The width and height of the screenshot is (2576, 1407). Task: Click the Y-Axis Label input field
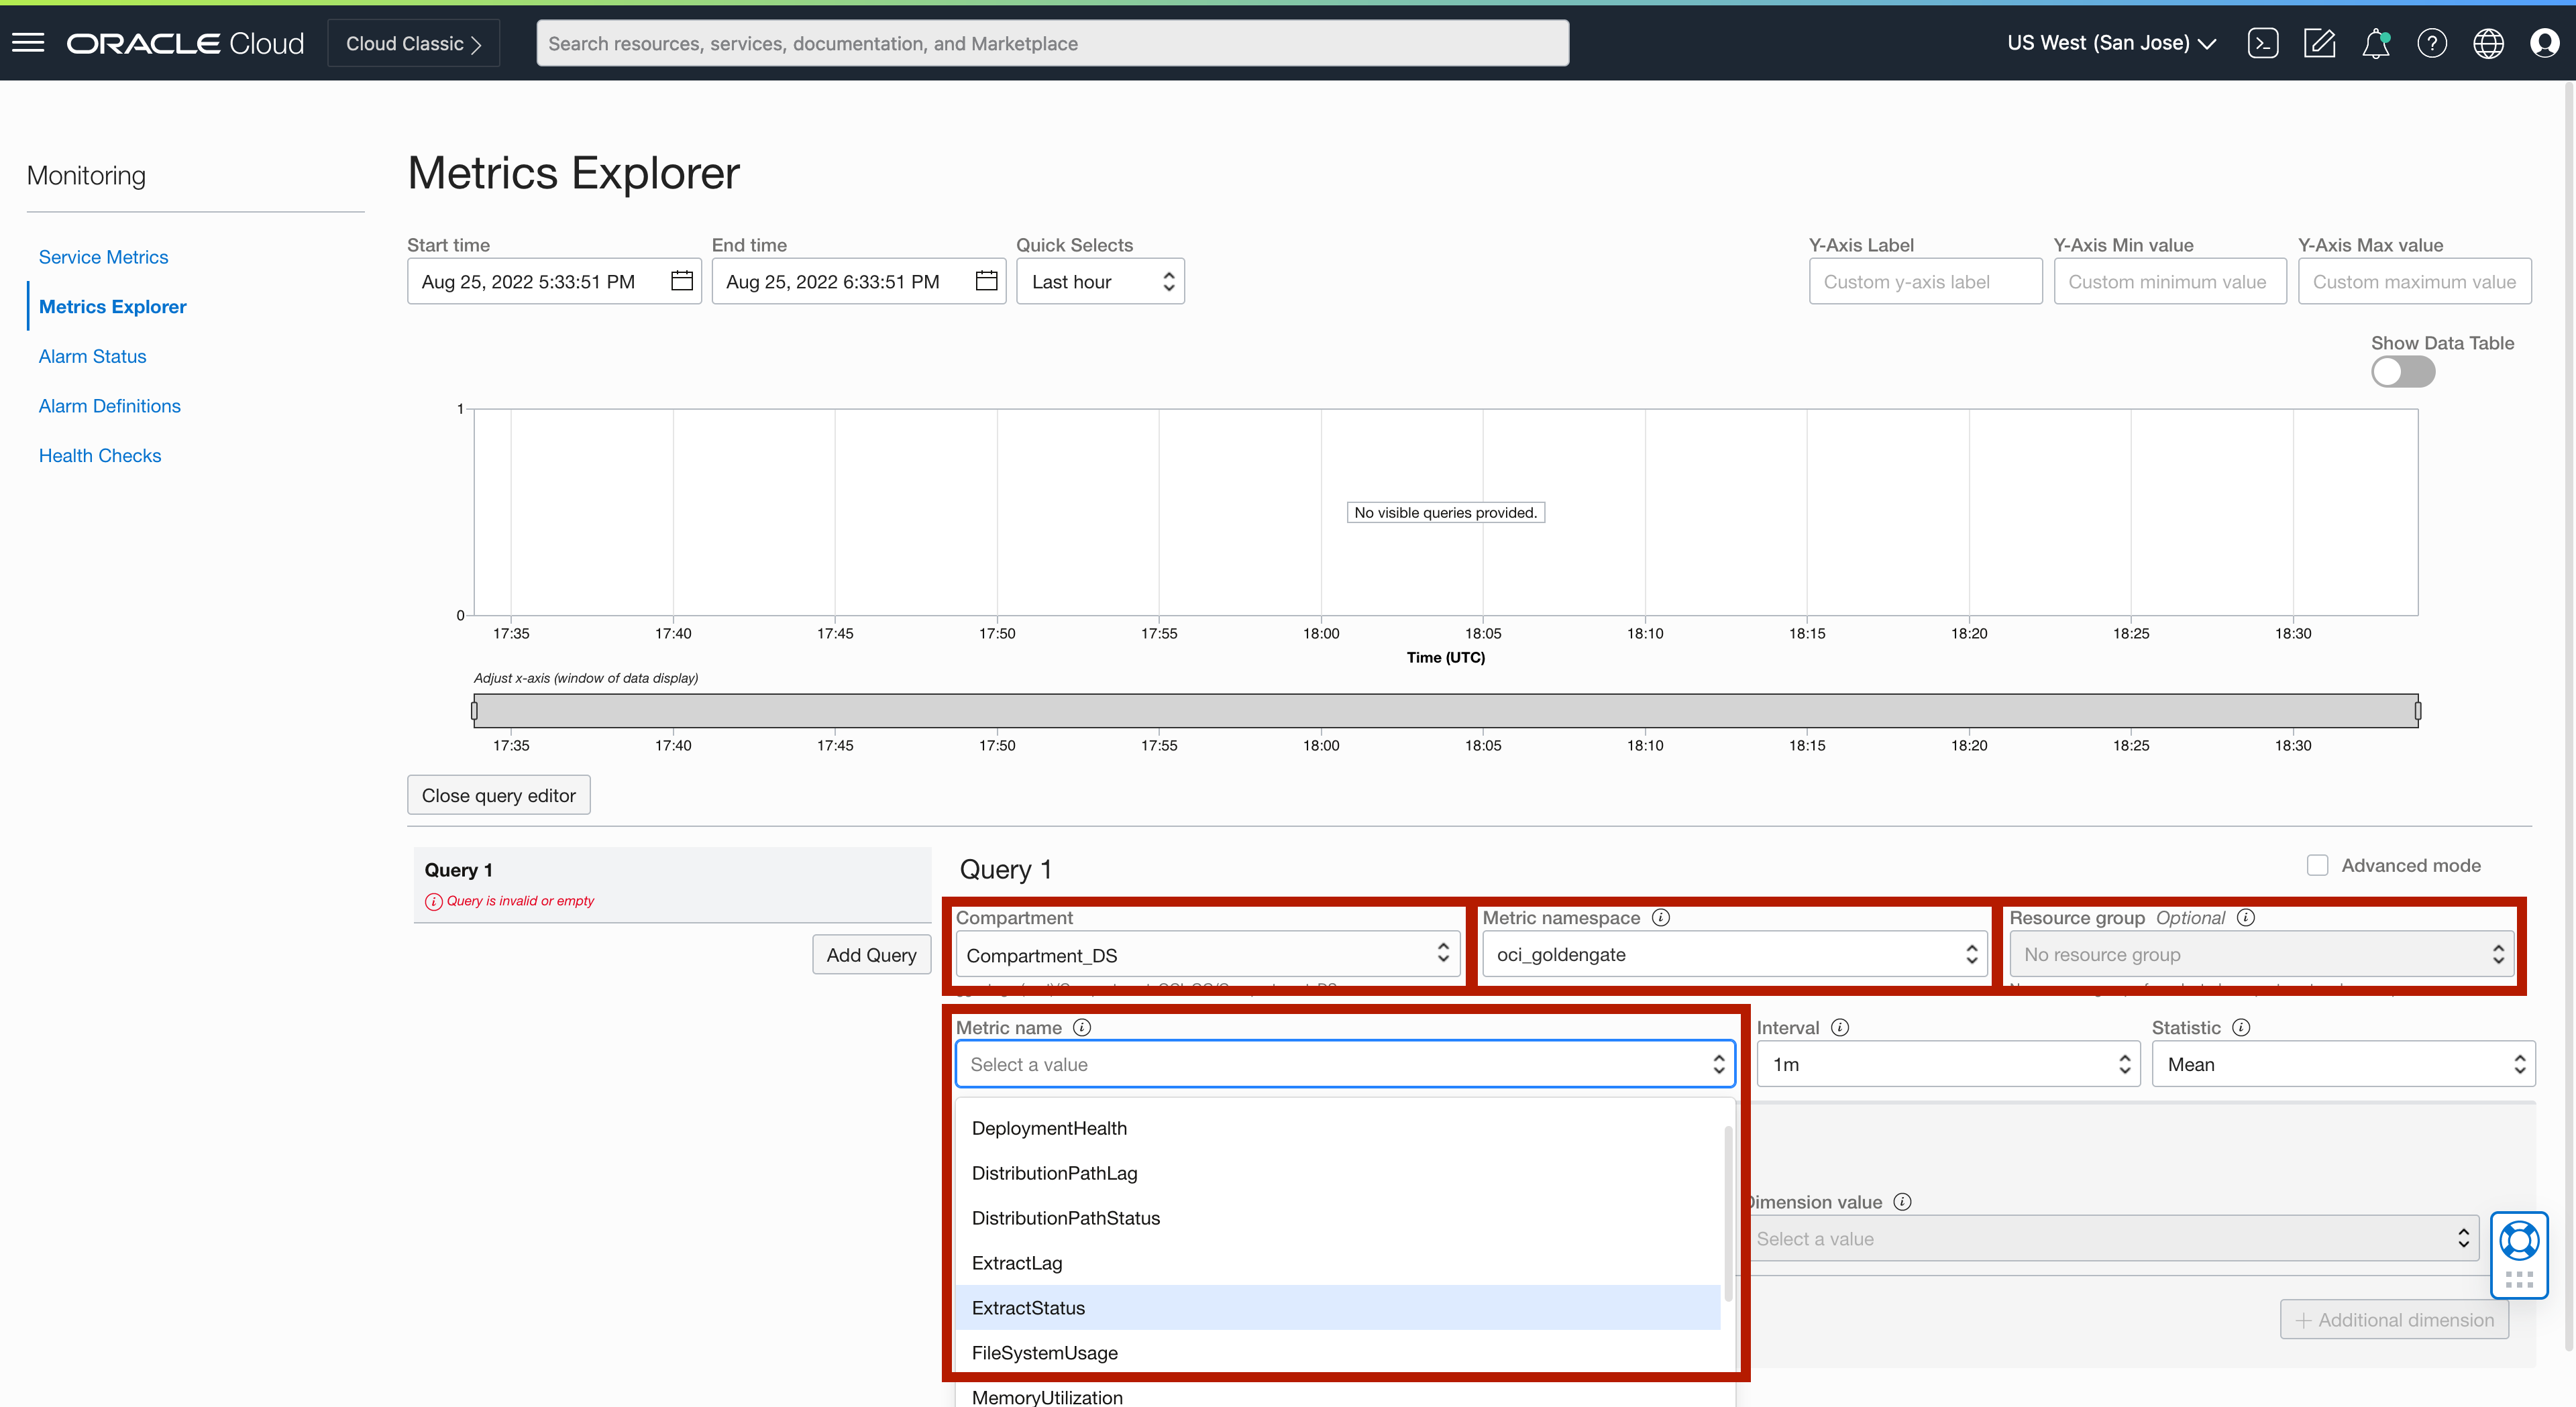(x=1925, y=282)
